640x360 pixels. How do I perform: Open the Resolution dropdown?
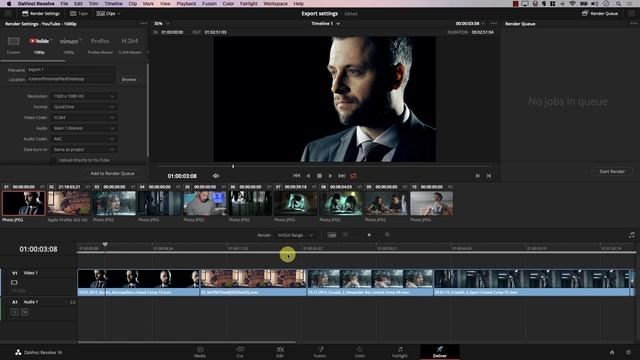(x=84, y=96)
